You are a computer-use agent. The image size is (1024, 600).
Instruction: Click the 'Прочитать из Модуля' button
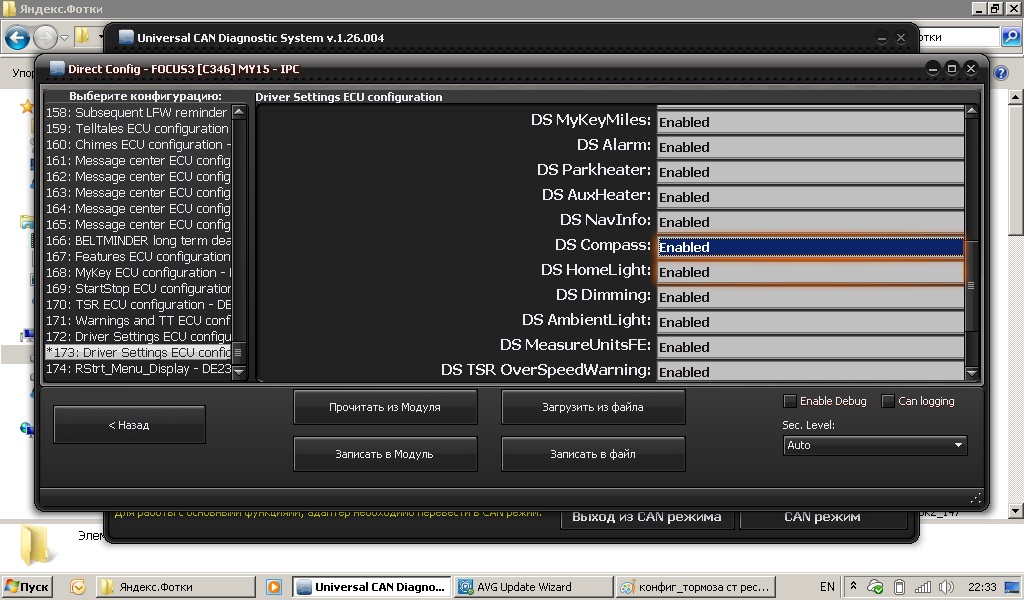click(x=385, y=407)
